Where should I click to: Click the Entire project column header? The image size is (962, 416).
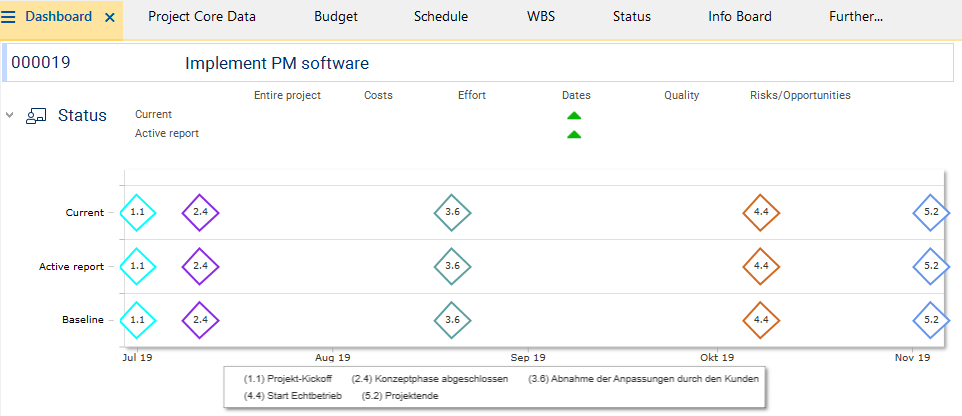pyautogui.click(x=287, y=95)
